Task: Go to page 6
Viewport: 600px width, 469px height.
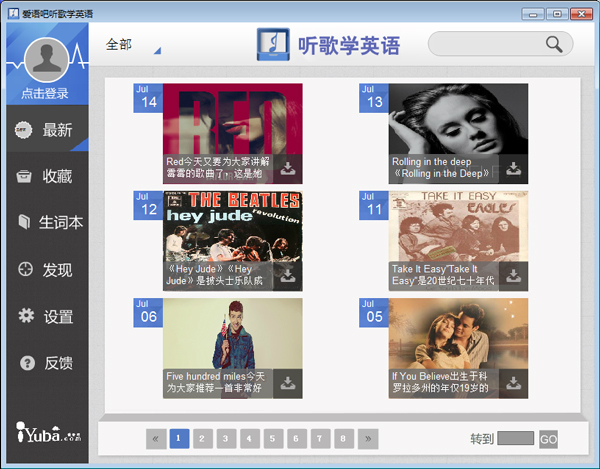Action: pos(297,439)
